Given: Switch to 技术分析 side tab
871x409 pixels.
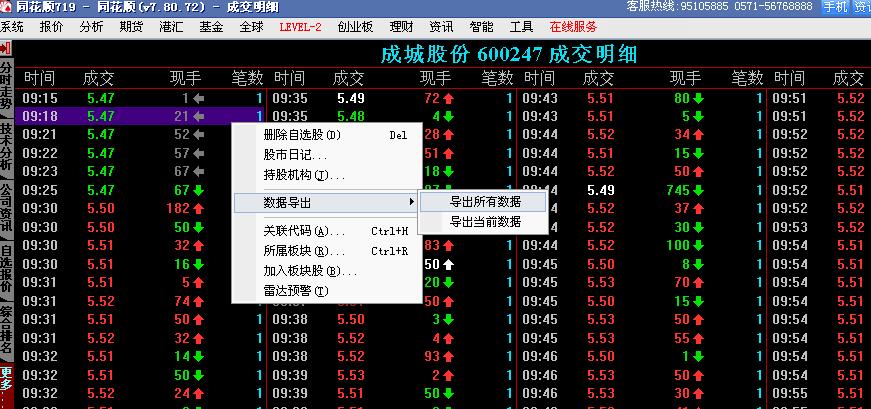Looking at the screenshot, I should pos(6,147).
